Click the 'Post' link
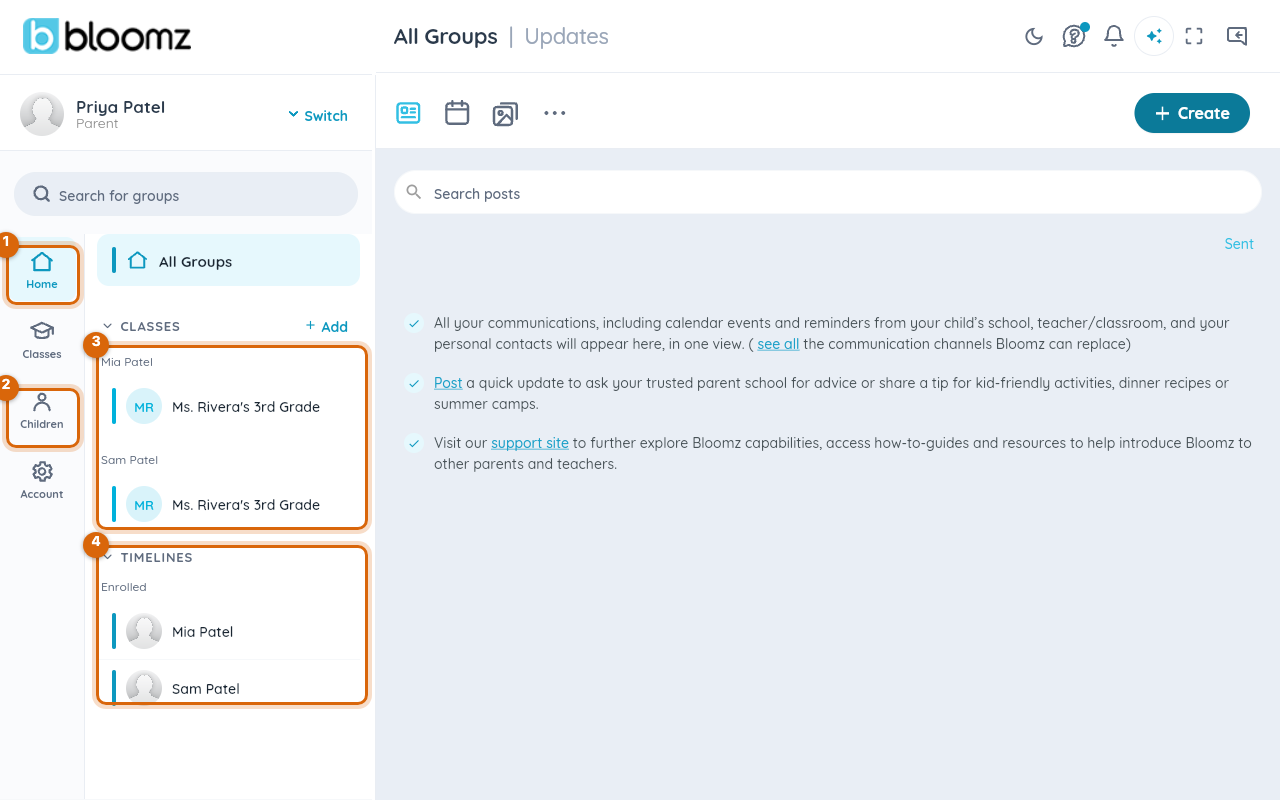The height and width of the screenshot is (800, 1280). [x=448, y=383]
